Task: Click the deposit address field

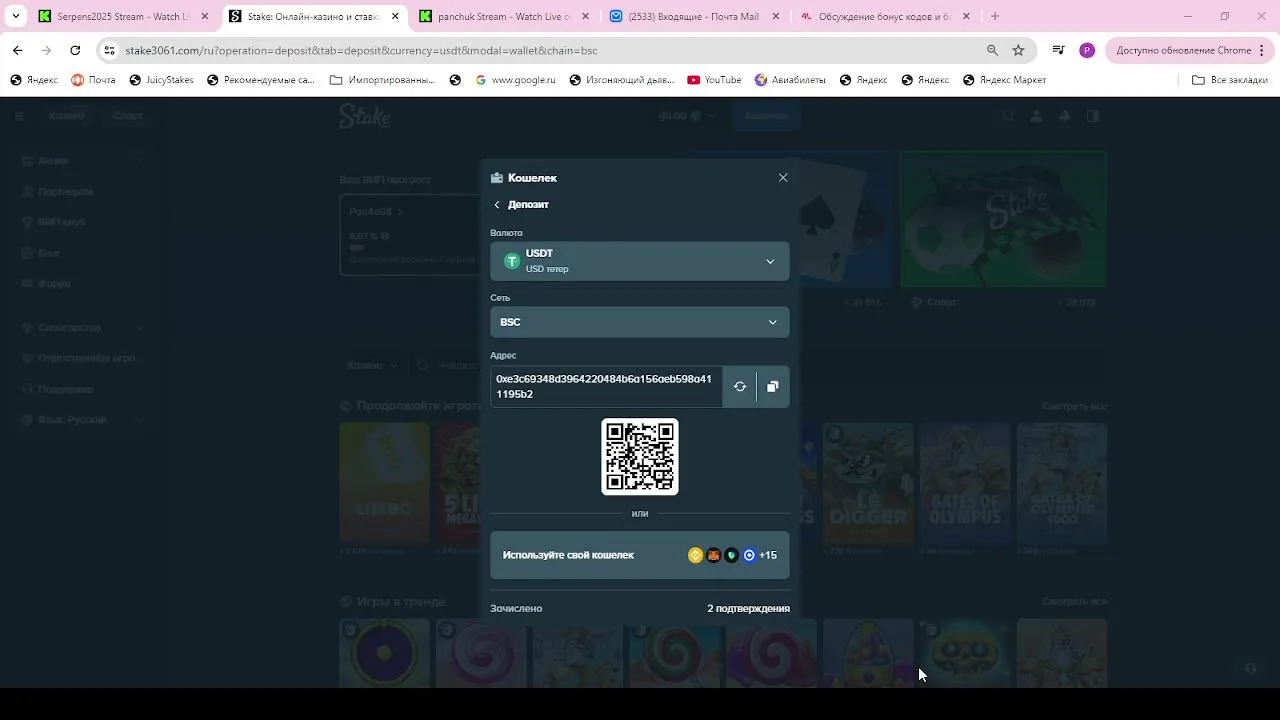Action: [606, 387]
